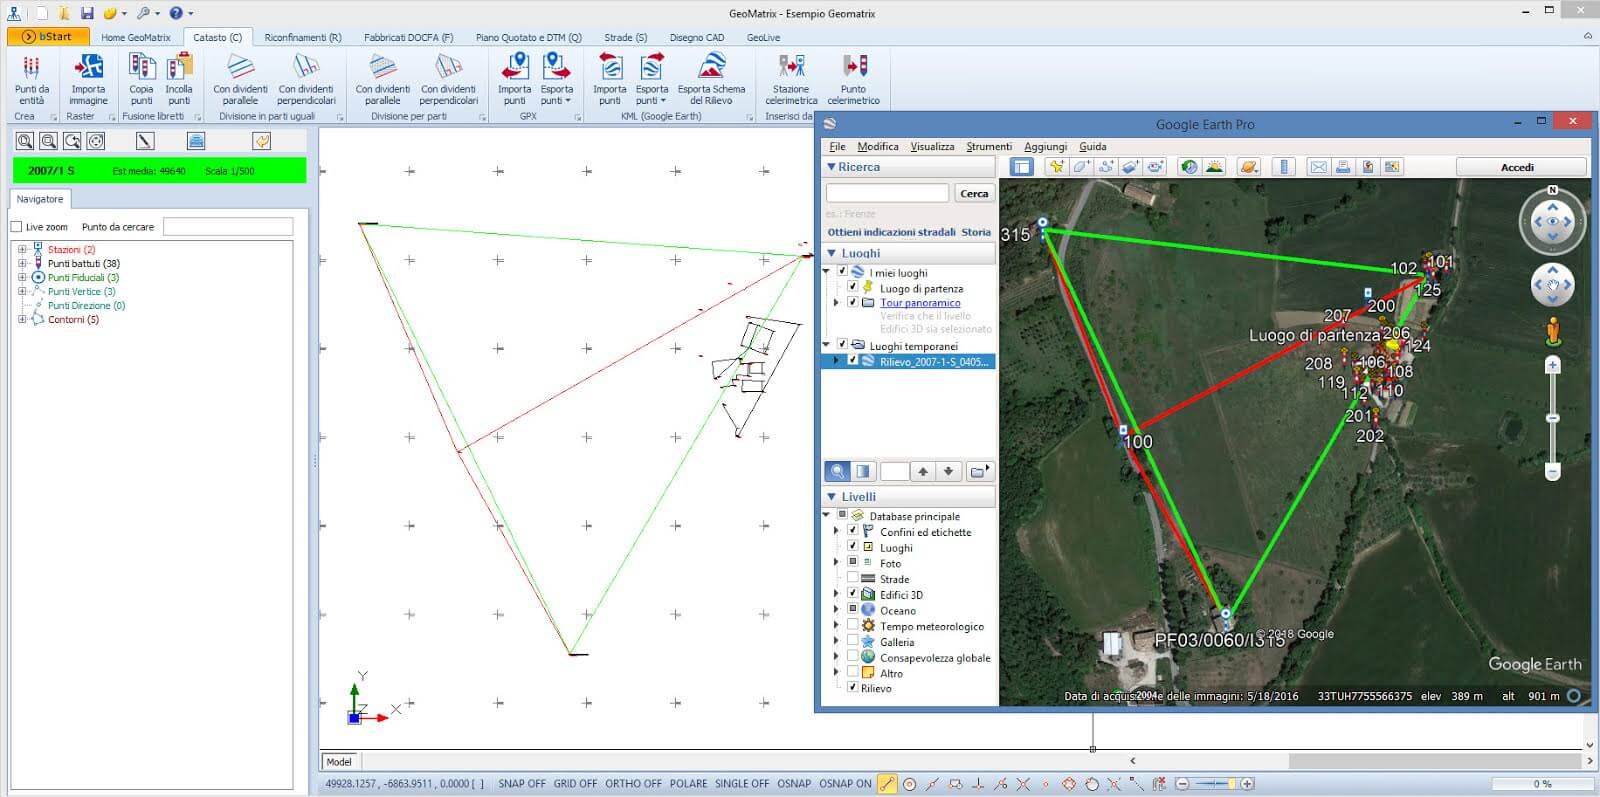
Task: Expand the Stazioni (2) tree node
Action: [22, 249]
